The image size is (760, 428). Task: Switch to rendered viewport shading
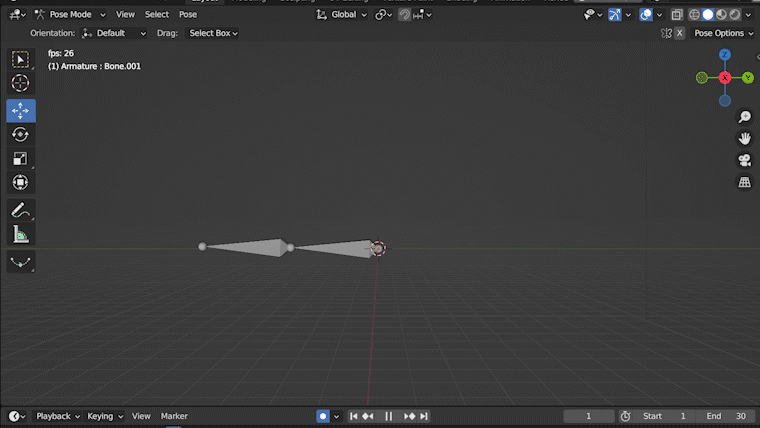(x=735, y=15)
